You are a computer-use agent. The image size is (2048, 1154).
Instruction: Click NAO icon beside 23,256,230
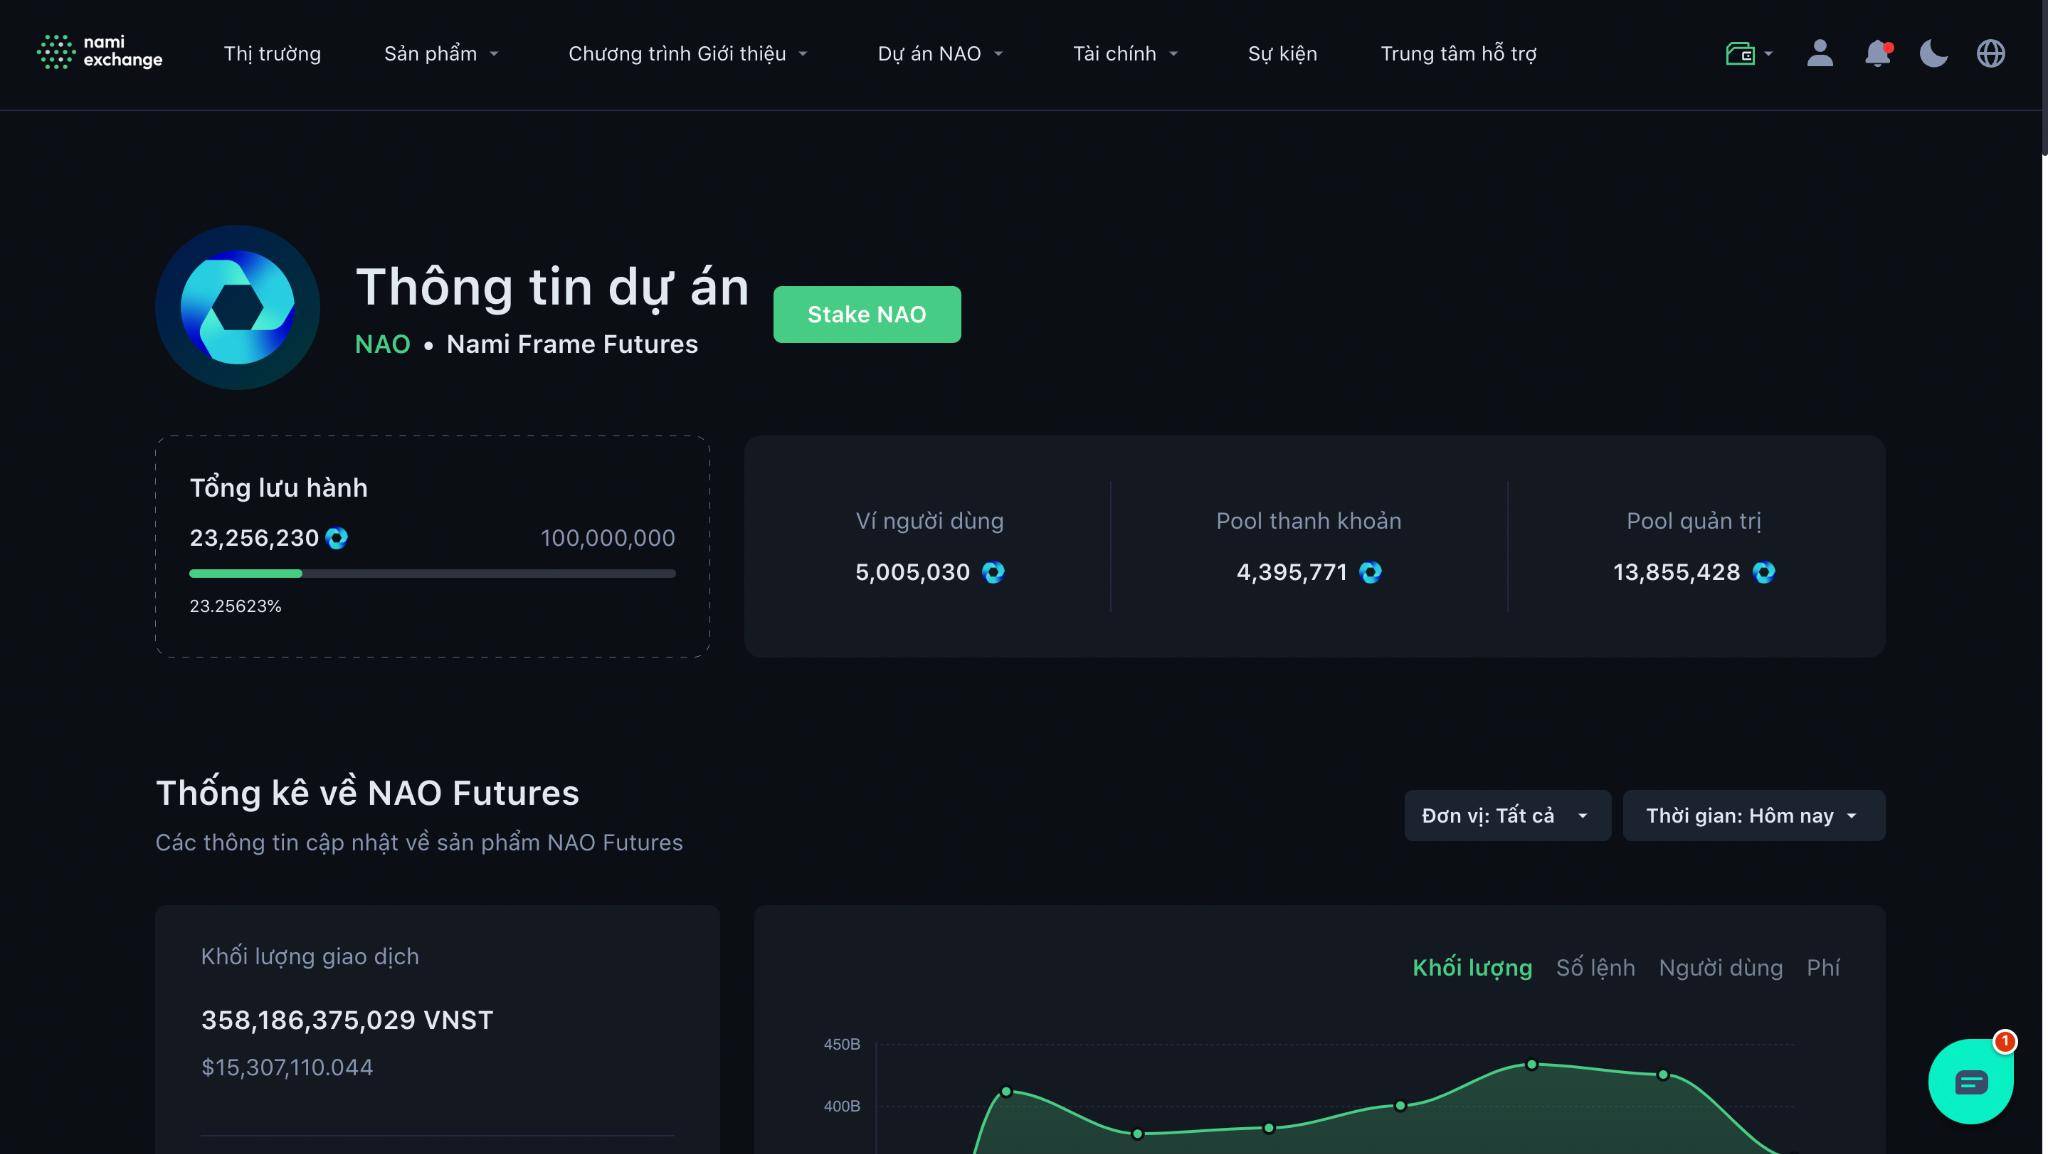point(337,538)
